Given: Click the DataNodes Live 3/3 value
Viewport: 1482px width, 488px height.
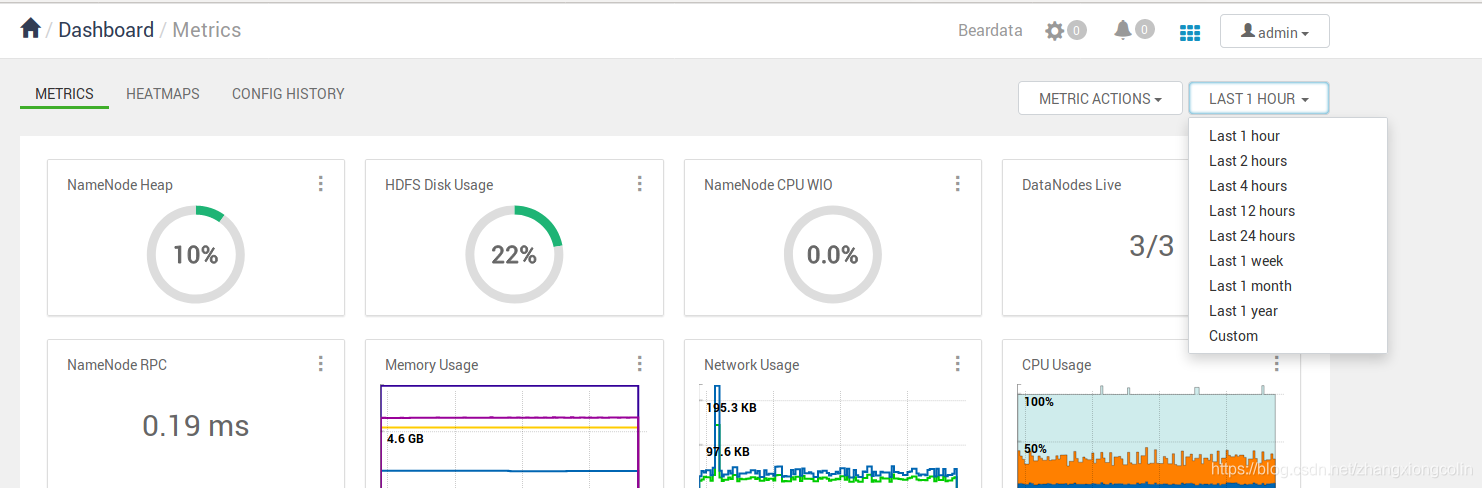Looking at the screenshot, I should point(1152,246).
